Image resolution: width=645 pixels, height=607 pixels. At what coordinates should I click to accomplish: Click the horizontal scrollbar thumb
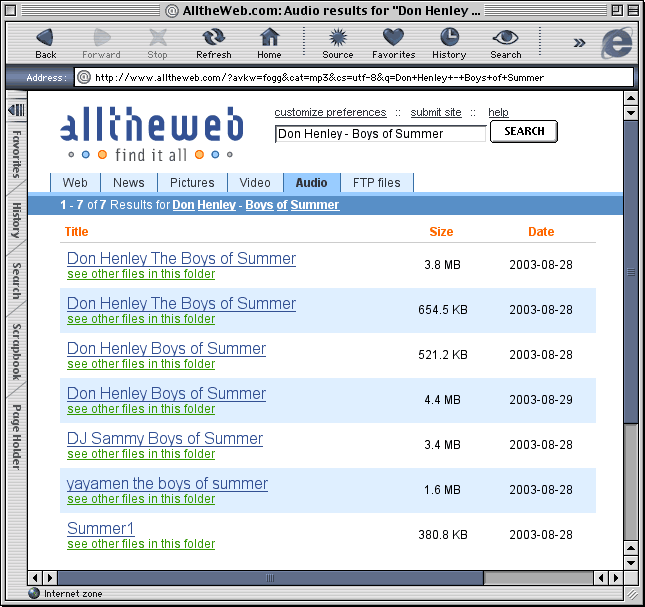tap(270, 578)
